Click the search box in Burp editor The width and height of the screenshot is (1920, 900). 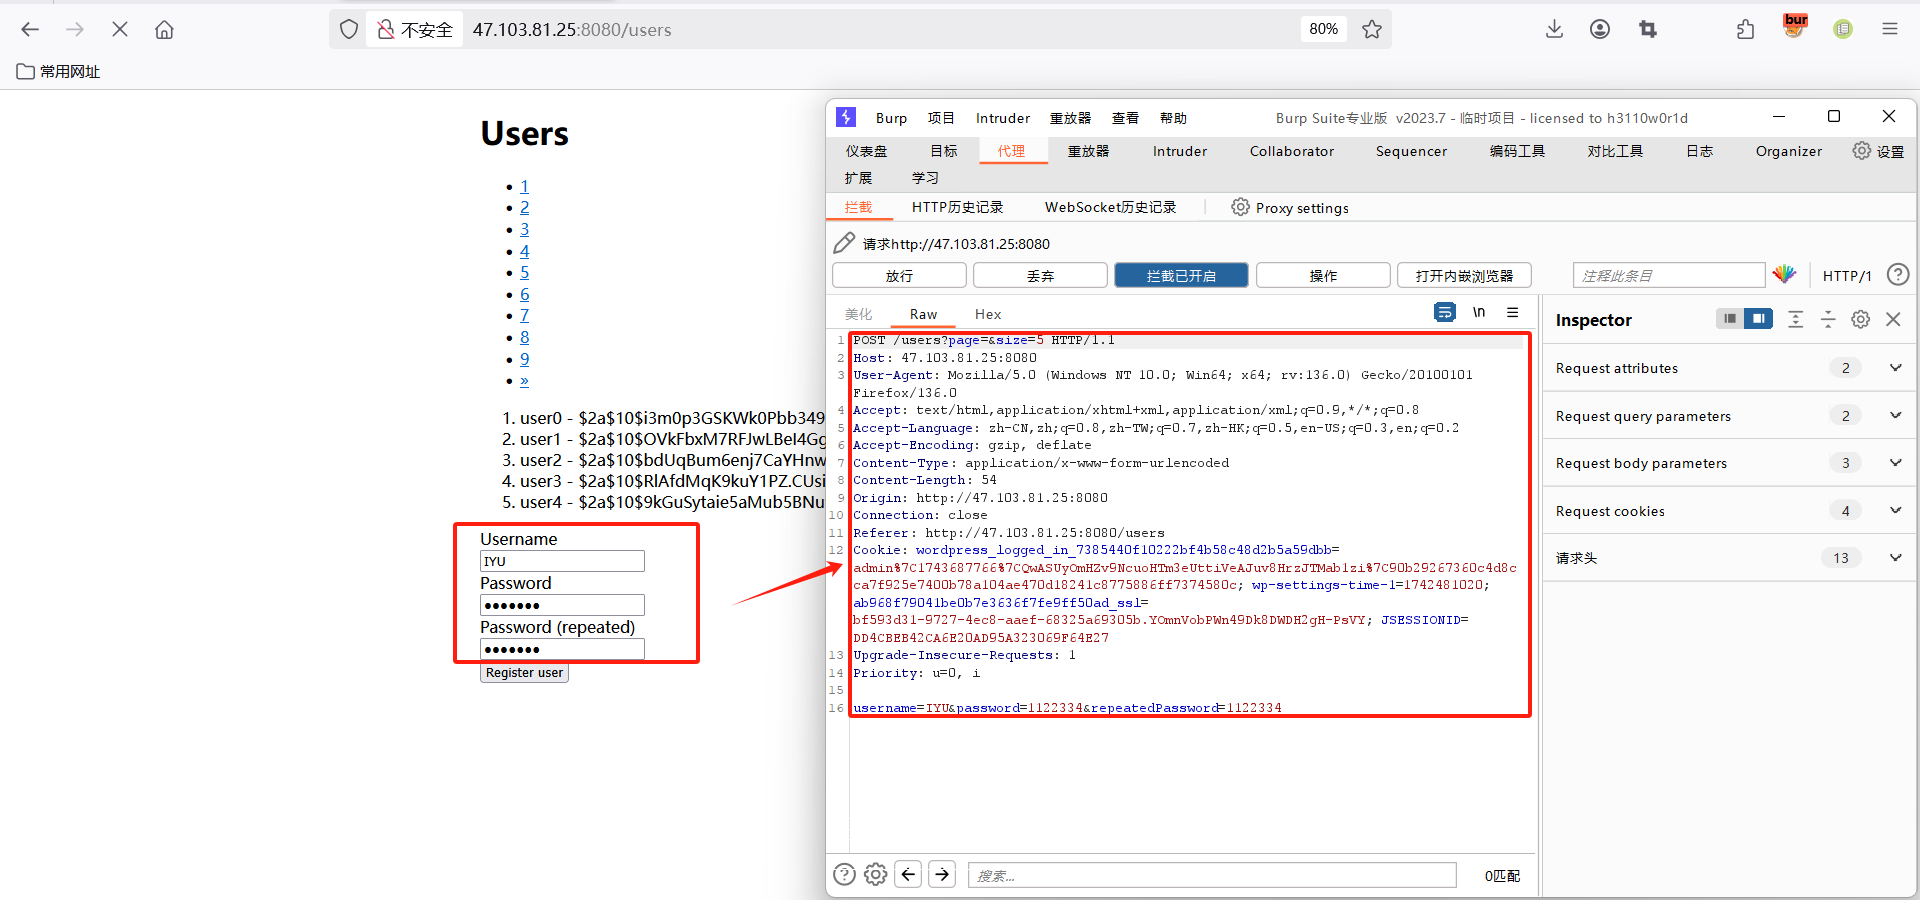[1212, 875]
